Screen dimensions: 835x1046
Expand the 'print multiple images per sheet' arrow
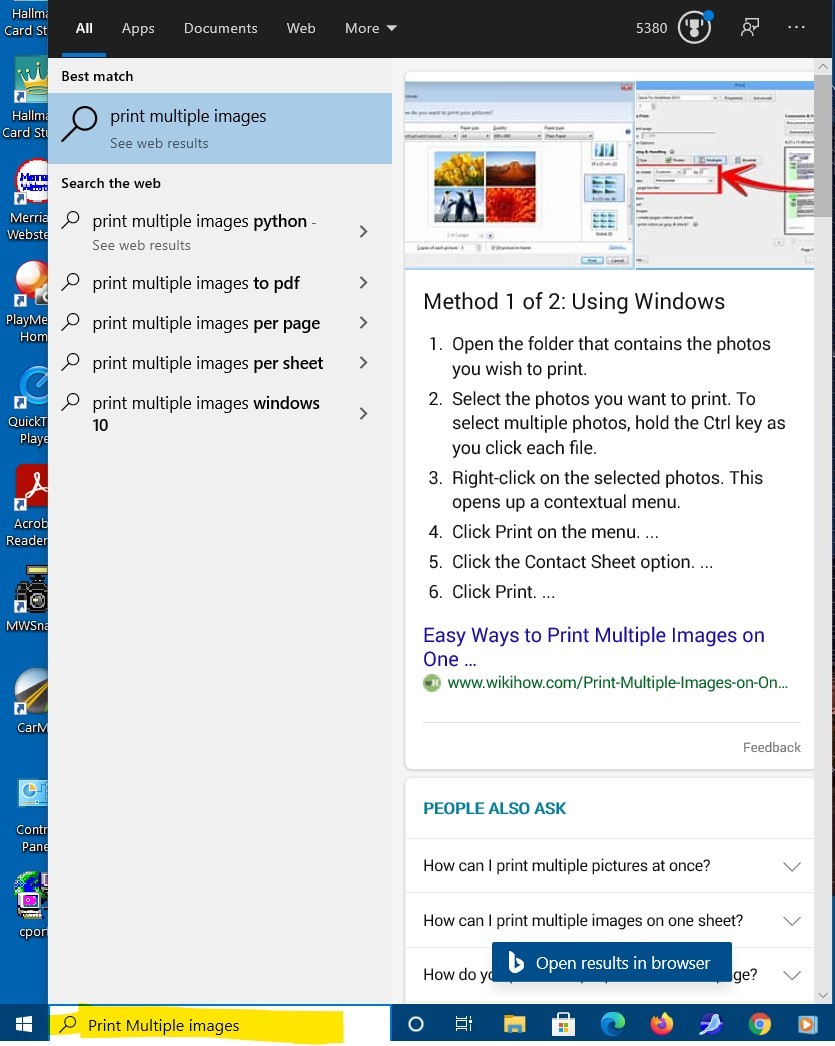pyautogui.click(x=363, y=363)
